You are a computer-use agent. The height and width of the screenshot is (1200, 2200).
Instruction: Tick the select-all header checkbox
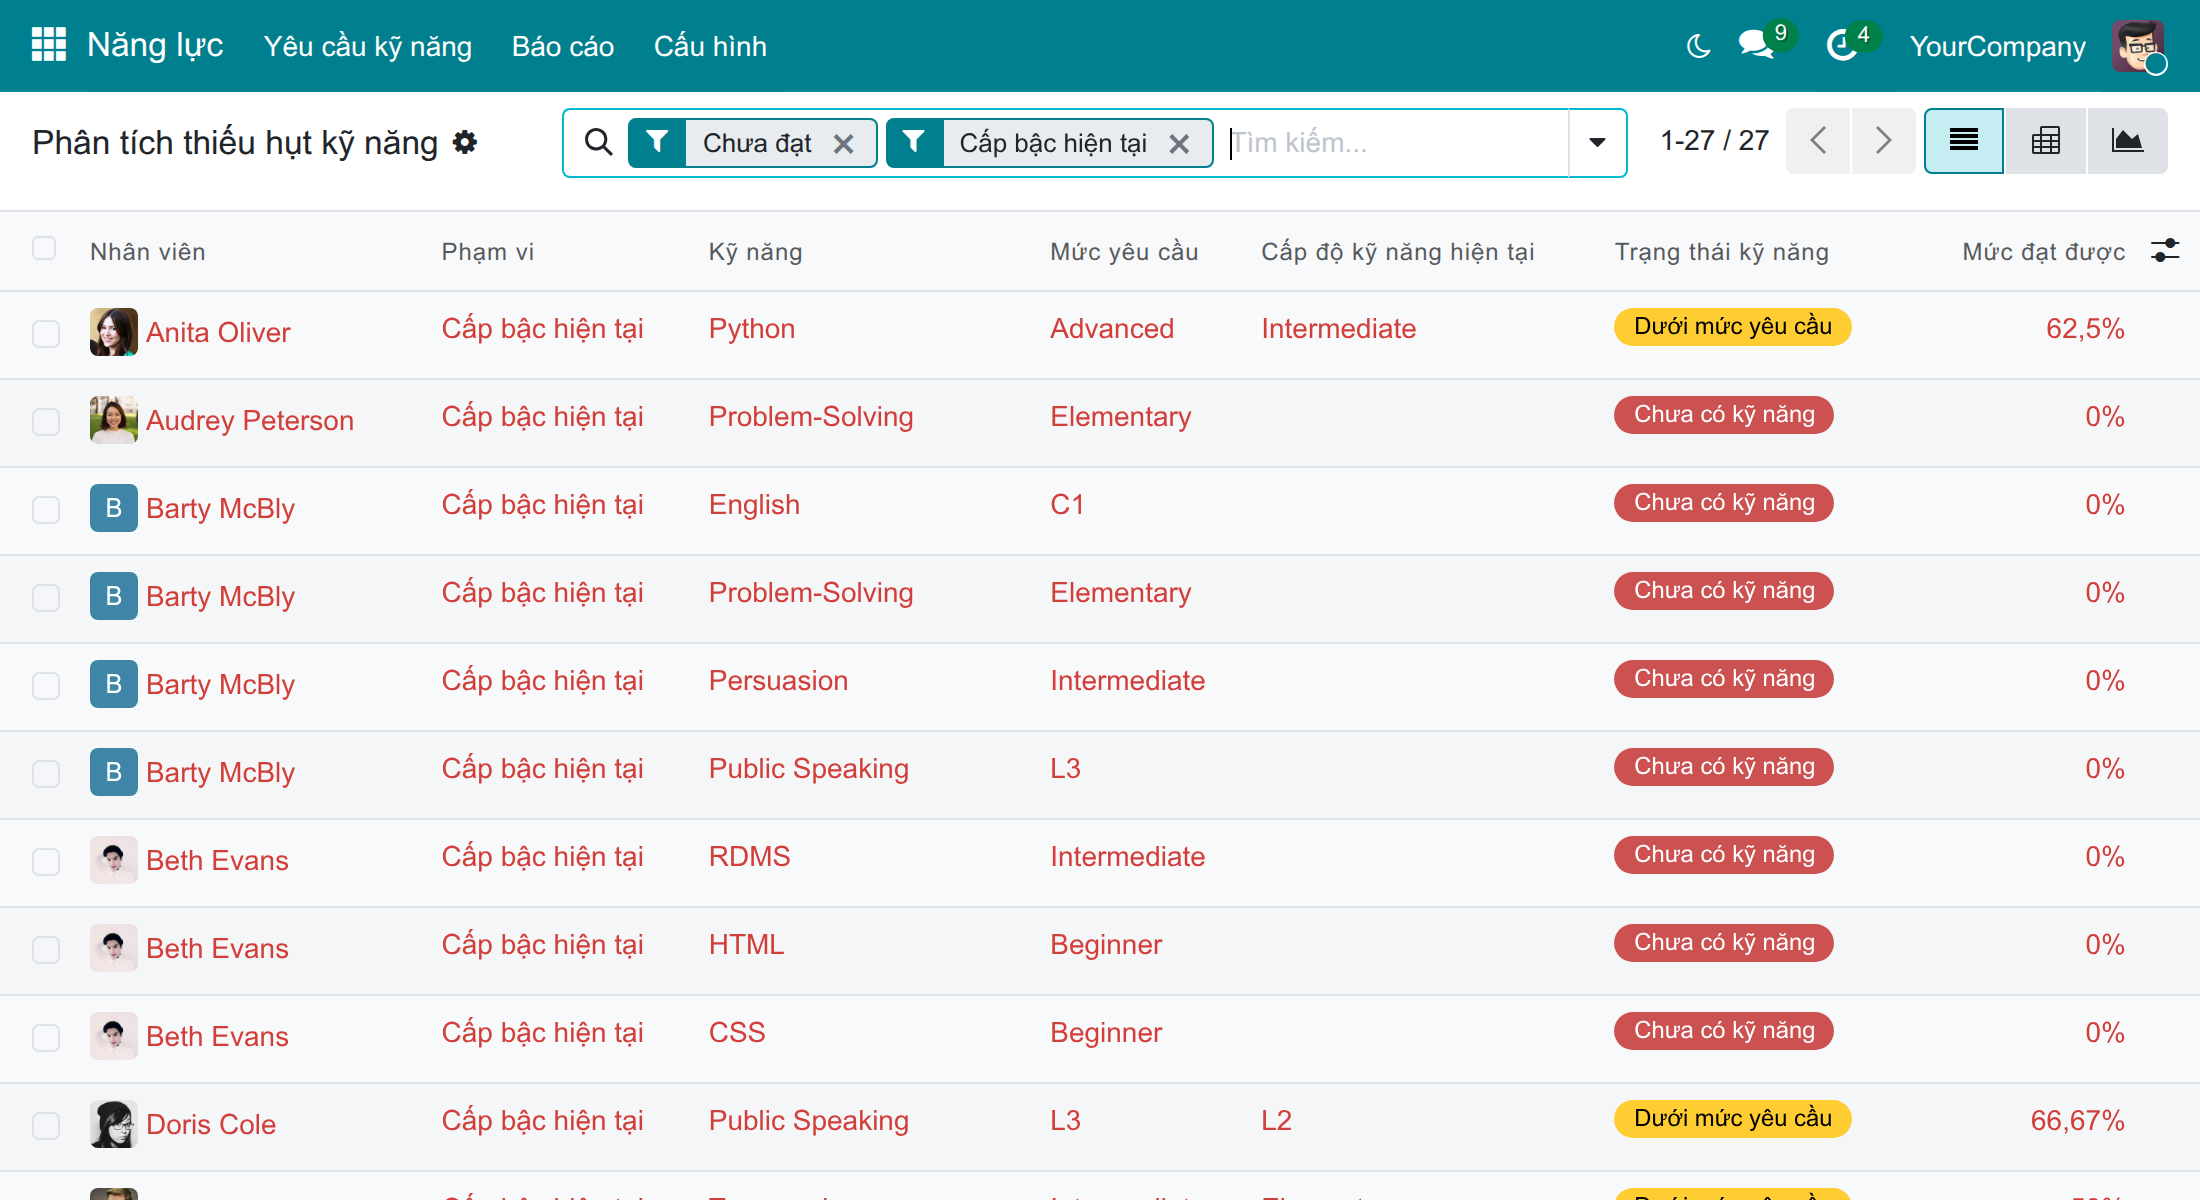(x=44, y=248)
